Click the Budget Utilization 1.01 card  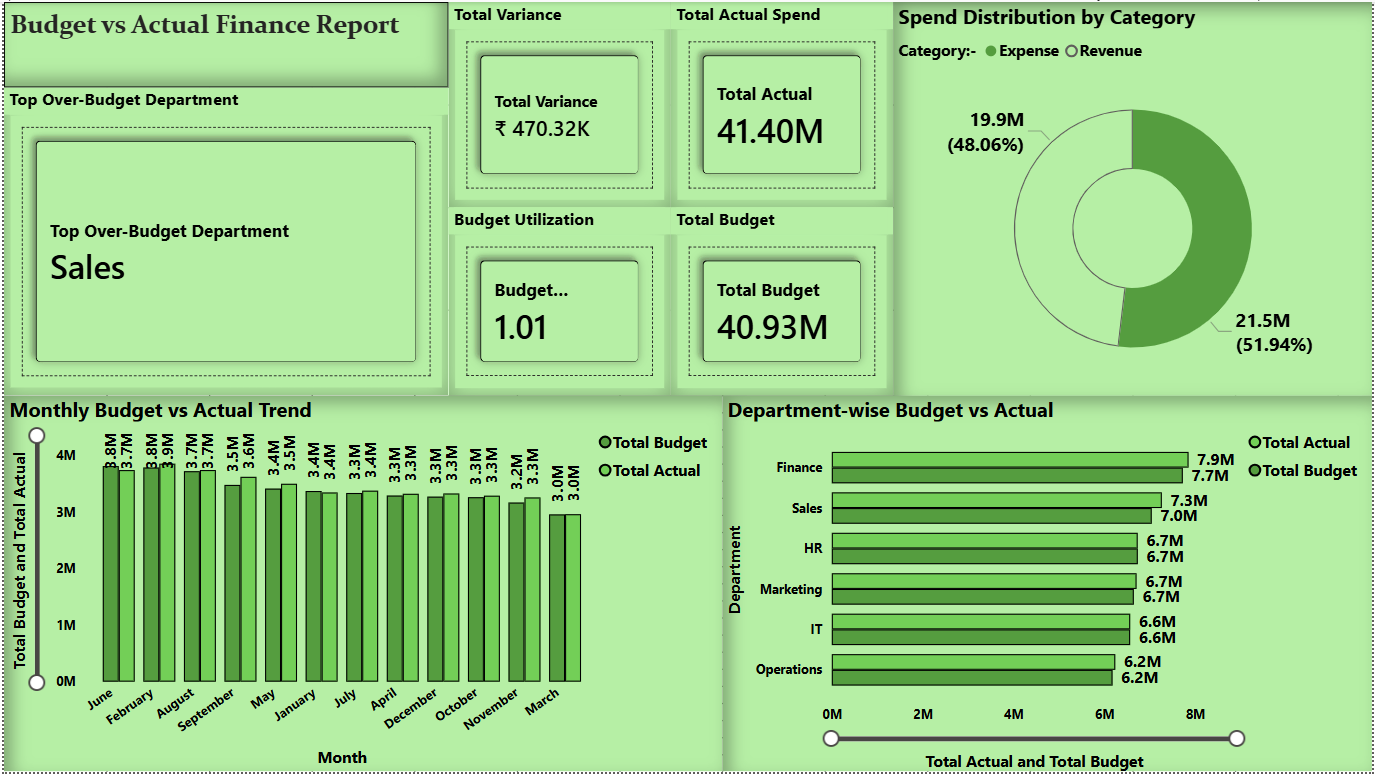(x=558, y=311)
